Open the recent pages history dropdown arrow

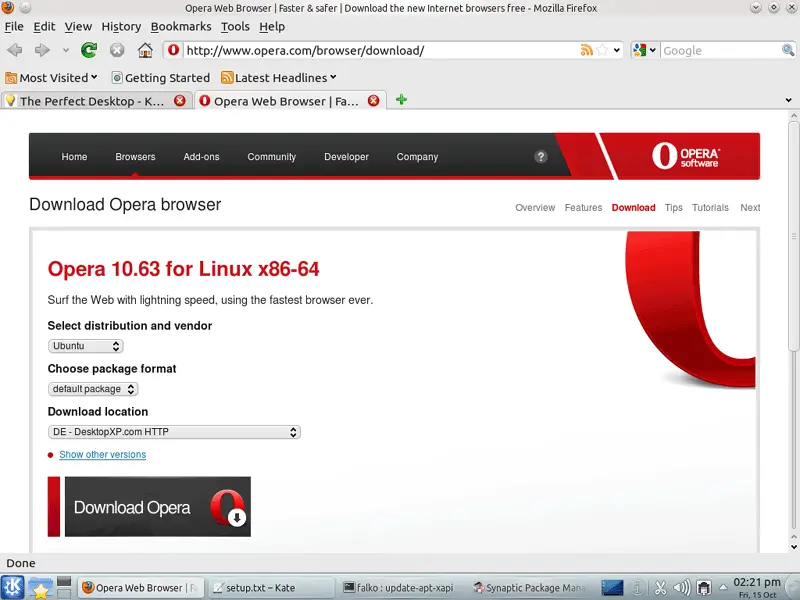66,50
